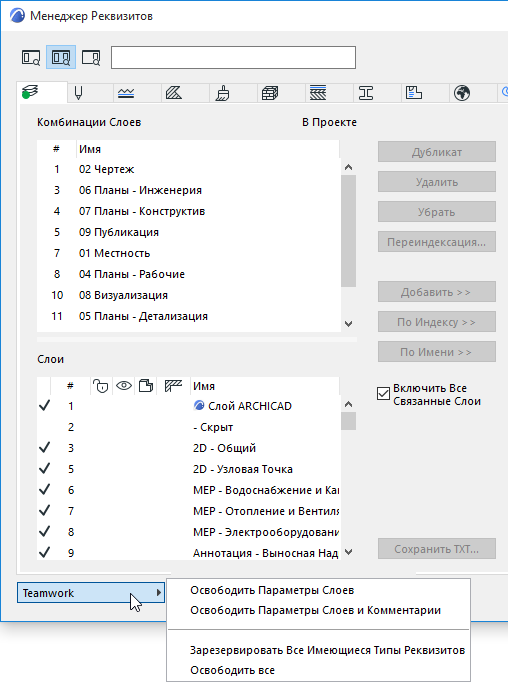Select the MEP - Электрооборудование layer
This screenshot has height=682, width=508.
188,532
